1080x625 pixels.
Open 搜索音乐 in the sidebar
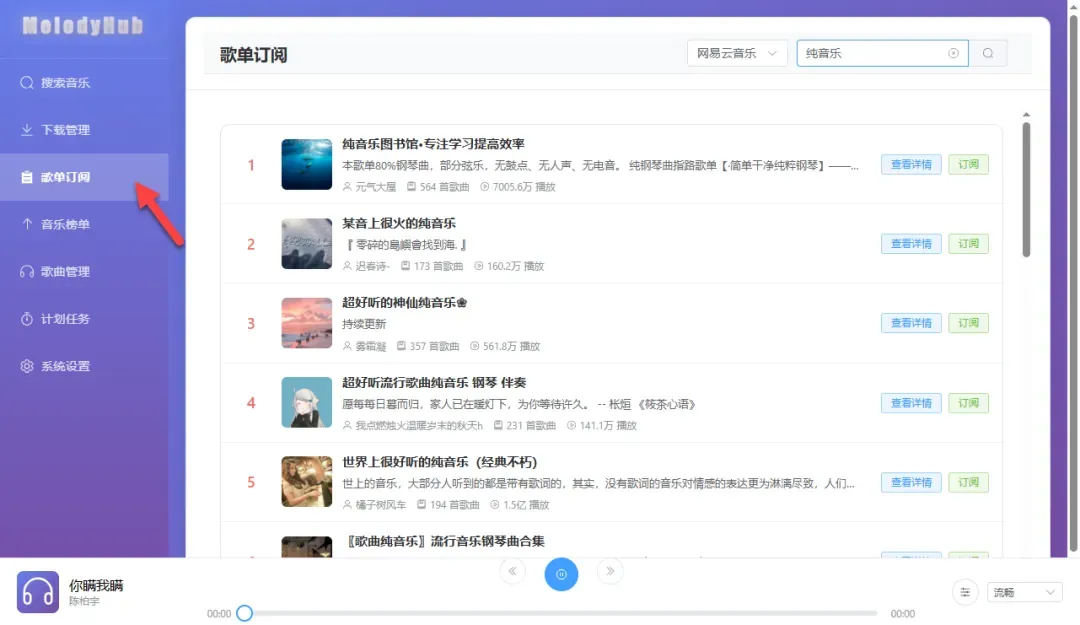coord(65,83)
